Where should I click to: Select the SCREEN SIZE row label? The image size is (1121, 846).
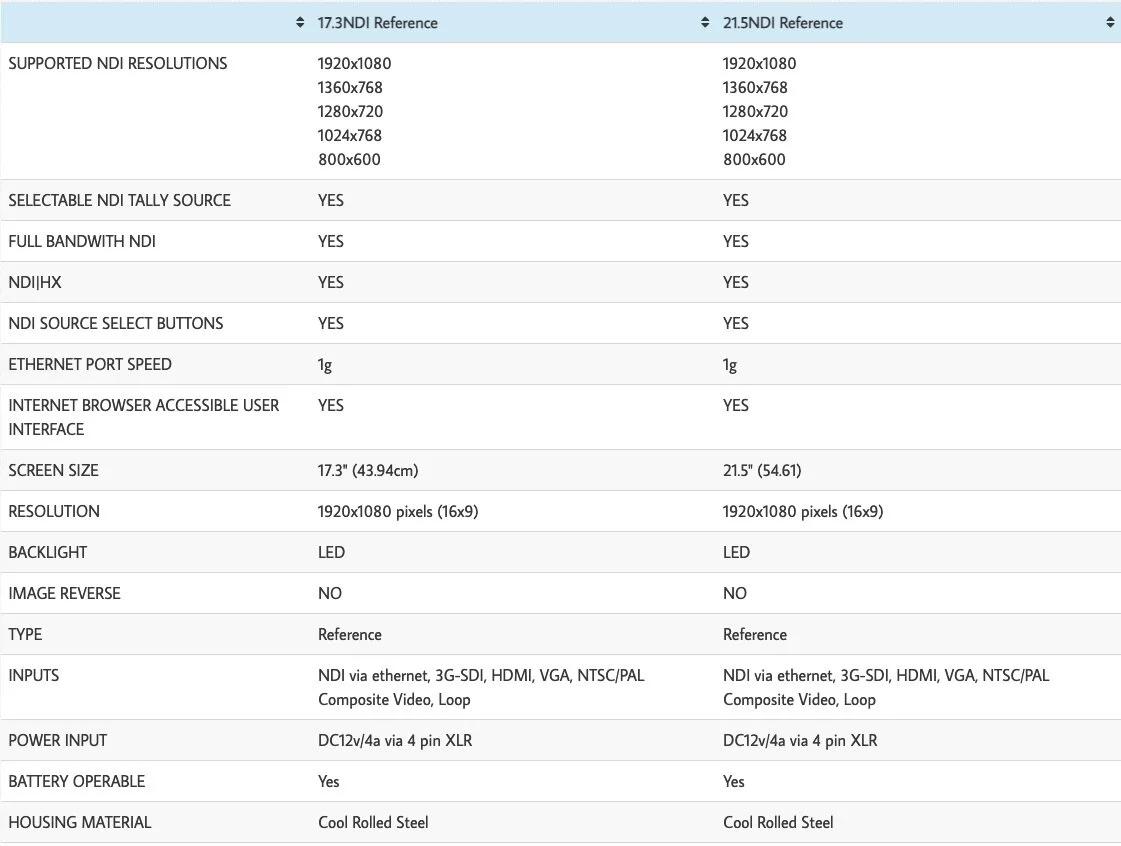(x=54, y=471)
